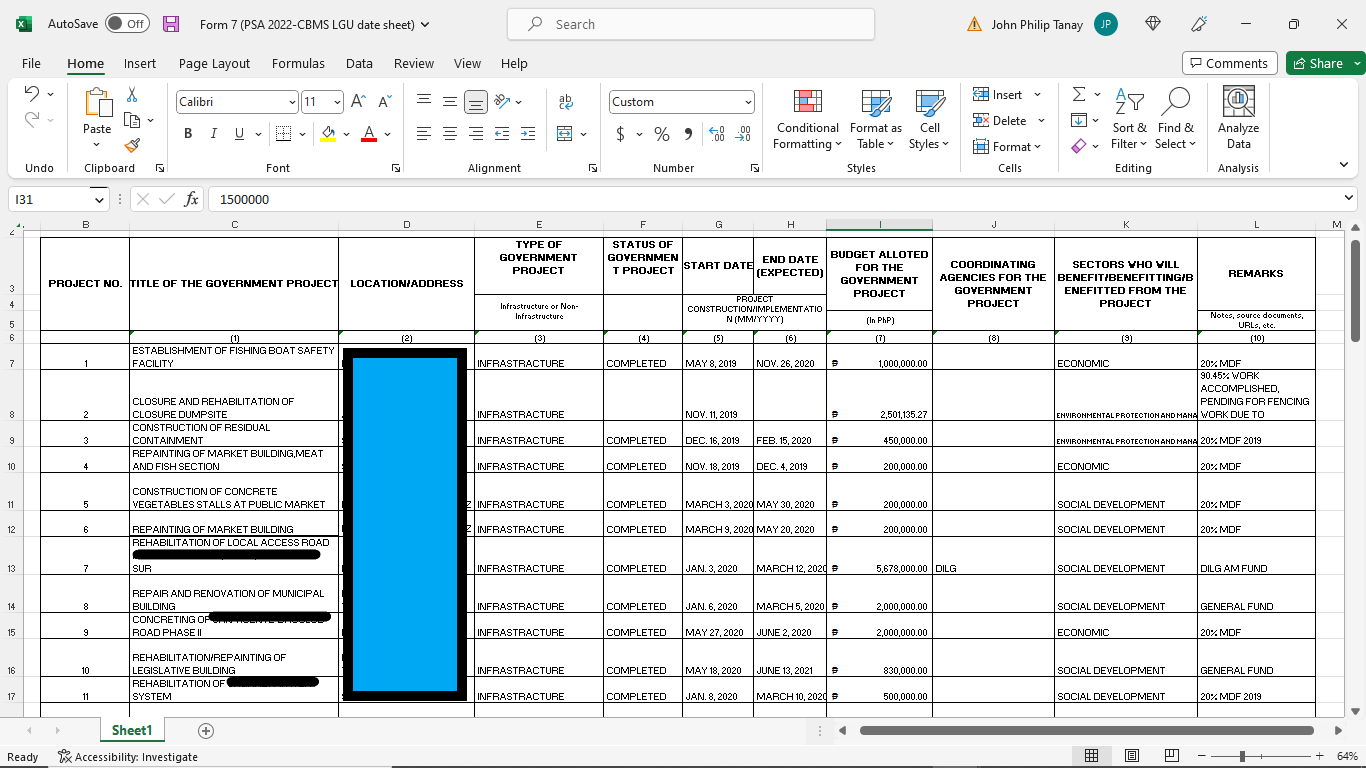Click the Copy icon in Clipboard group
Viewport: 1366px width, 768px height.
coord(132,120)
